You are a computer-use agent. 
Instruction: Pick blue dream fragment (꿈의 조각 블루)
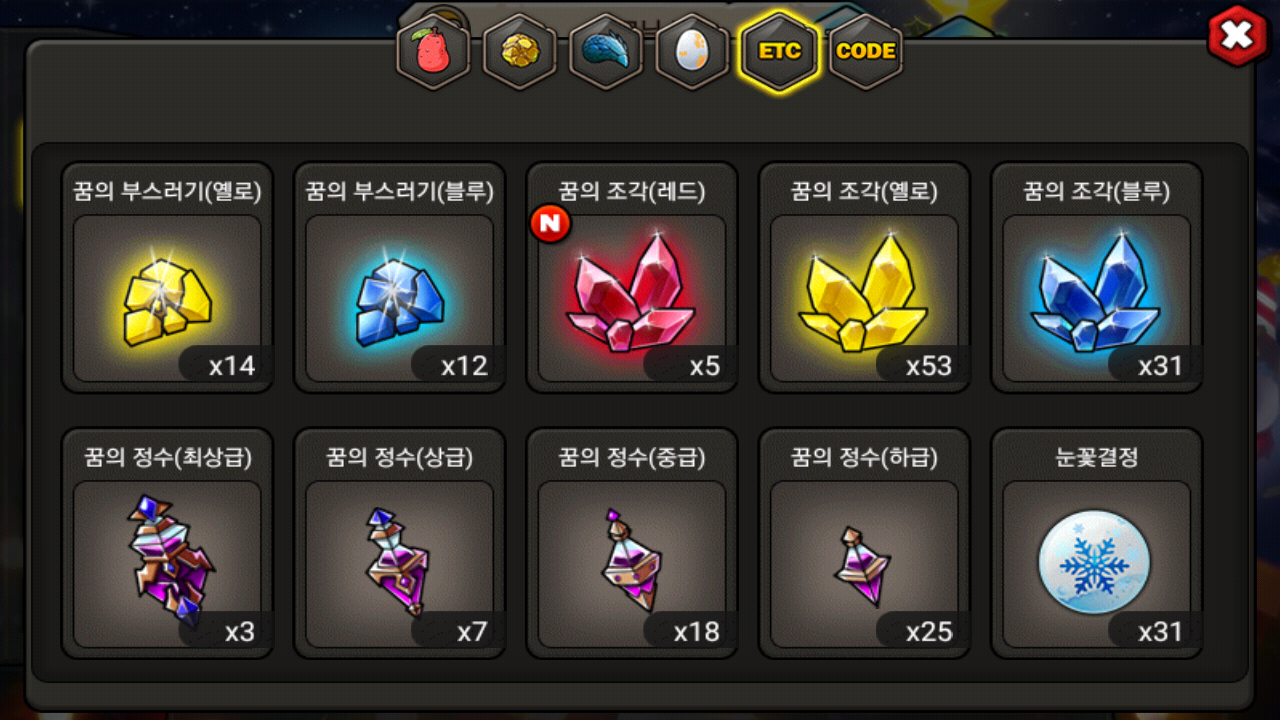click(1096, 278)
